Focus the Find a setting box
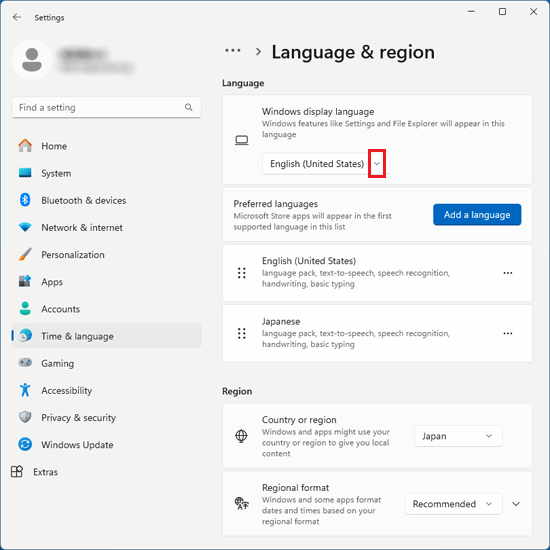Screen dimensions: 550x550 coord(106,107)
